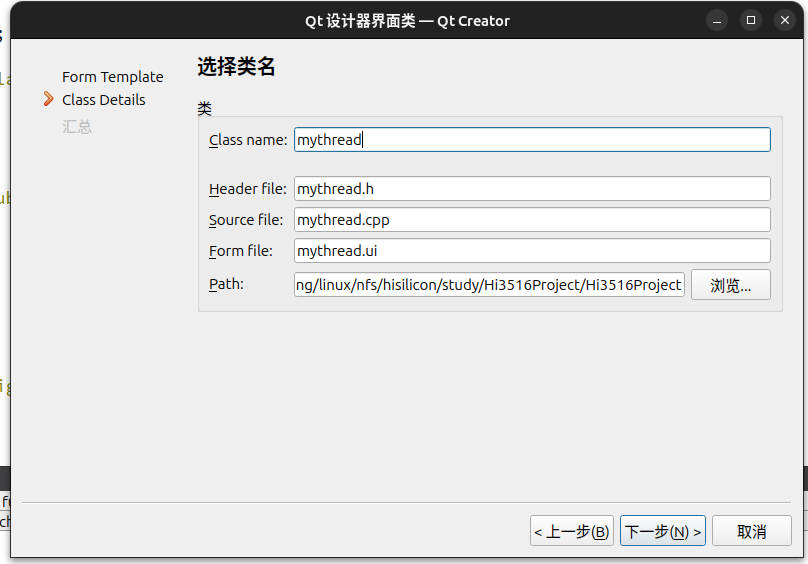The width and height of the screenshot is (808, 564).
Task: Cancel the wizard with 取消
Action: pos(751,532)
